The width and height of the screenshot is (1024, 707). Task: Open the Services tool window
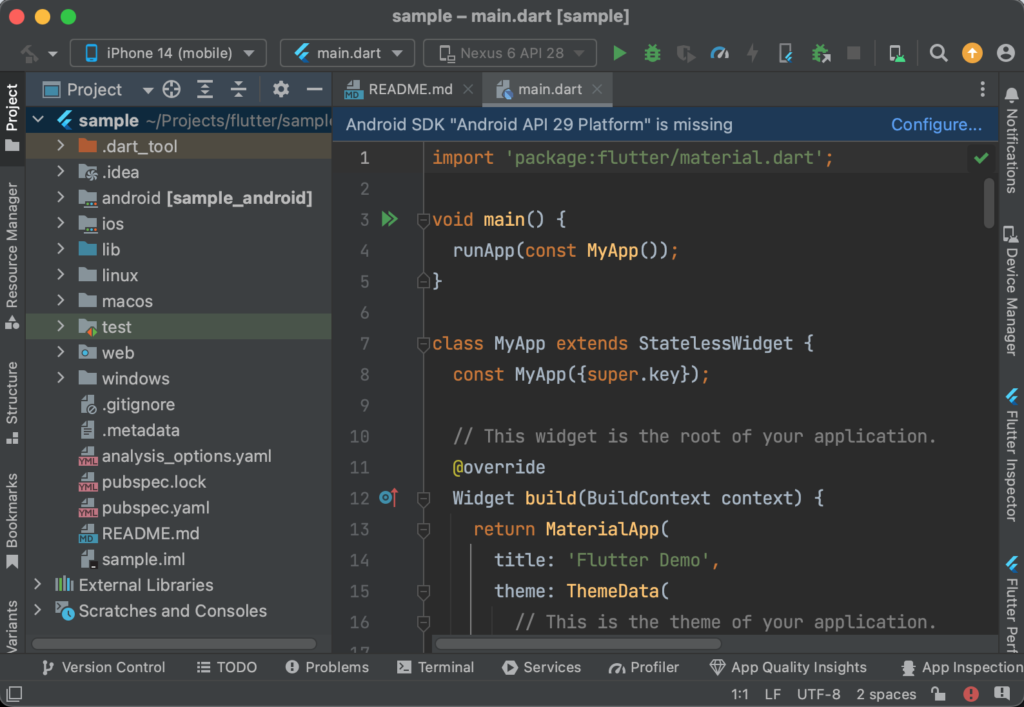coord(541,667)
